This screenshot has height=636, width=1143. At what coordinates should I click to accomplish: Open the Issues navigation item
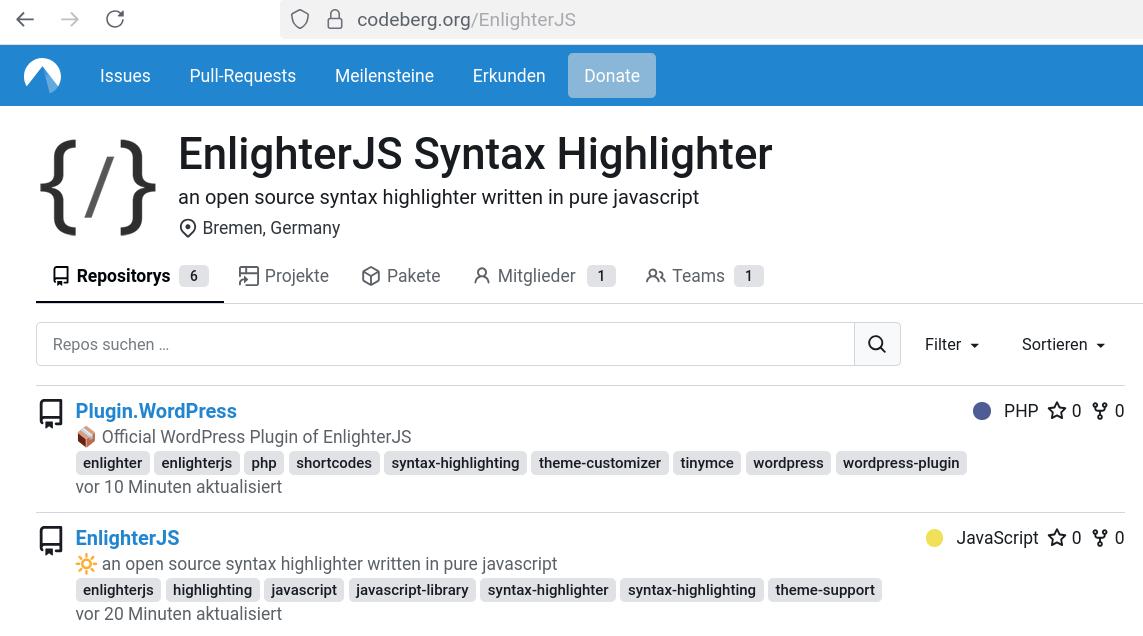click(x=125, y=76)
